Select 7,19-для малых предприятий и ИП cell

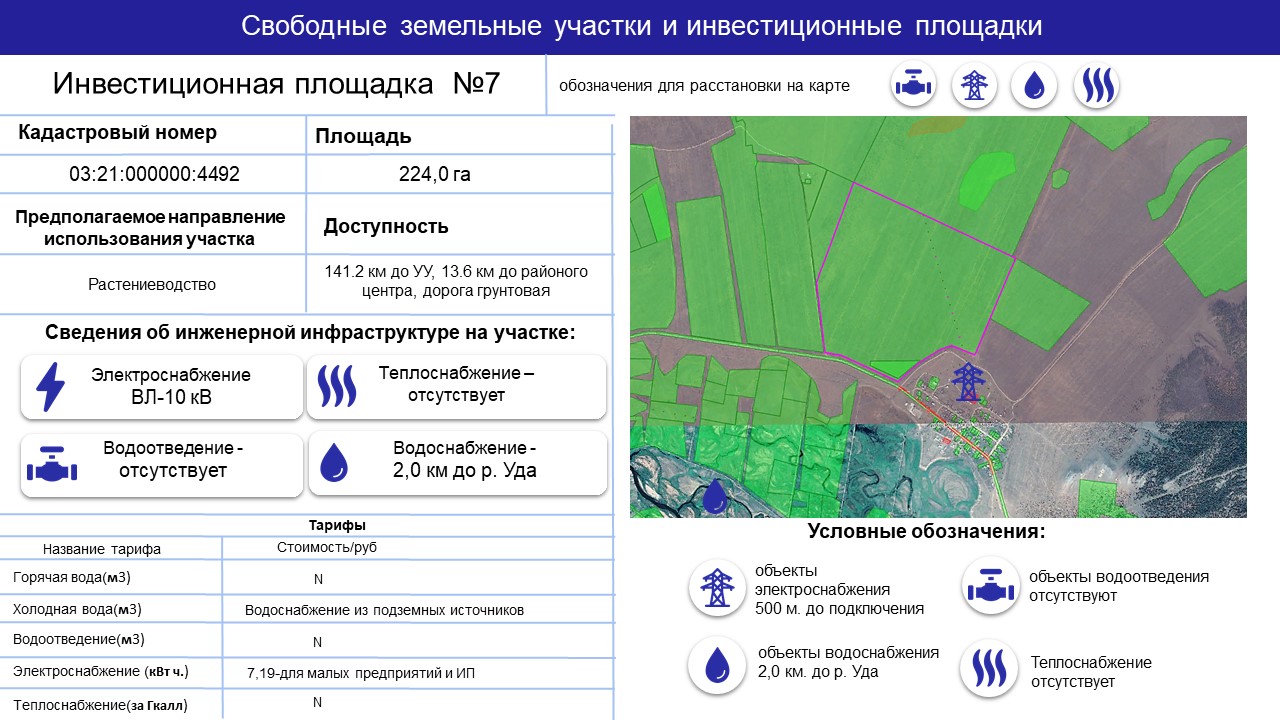361,674
